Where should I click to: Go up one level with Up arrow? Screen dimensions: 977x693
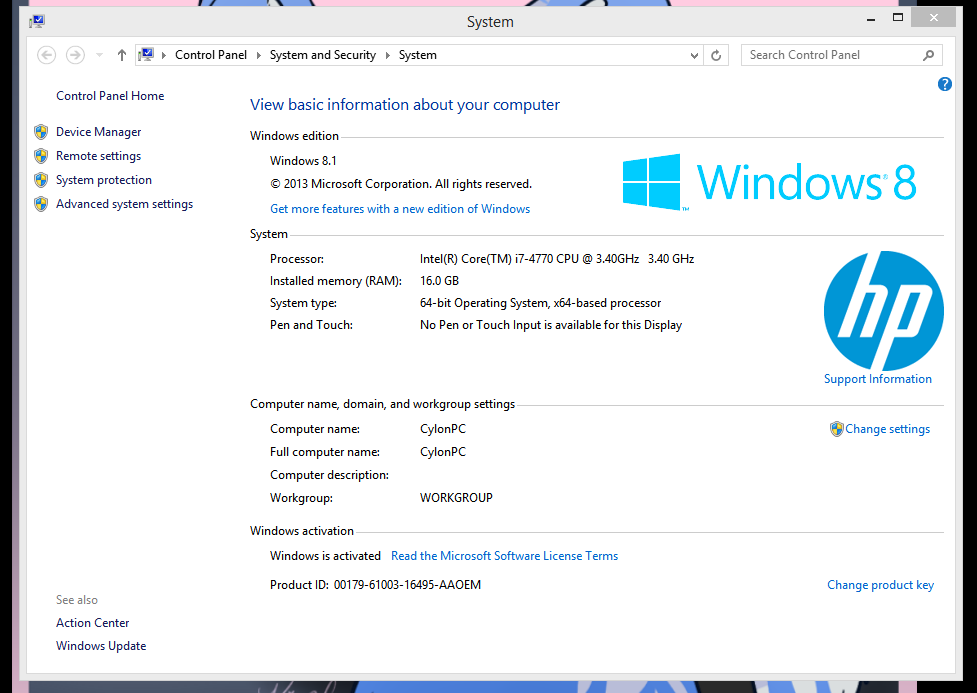click(122, 55)
